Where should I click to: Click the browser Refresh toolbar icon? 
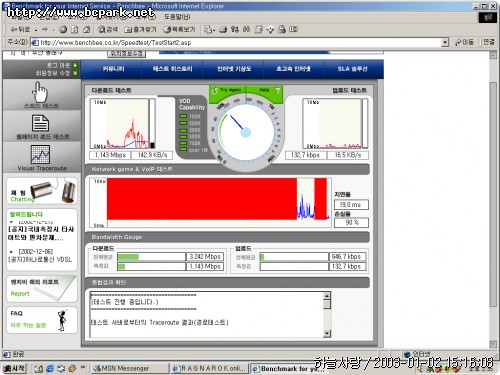(x=75, y=30)
